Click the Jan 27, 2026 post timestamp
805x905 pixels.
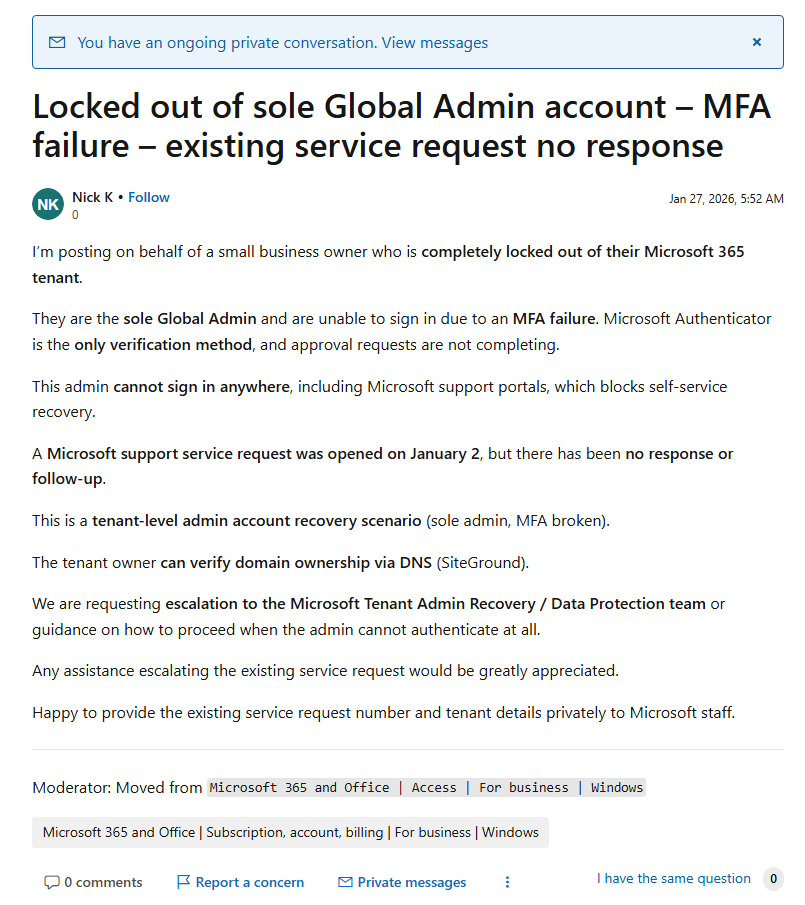(726, 199)
